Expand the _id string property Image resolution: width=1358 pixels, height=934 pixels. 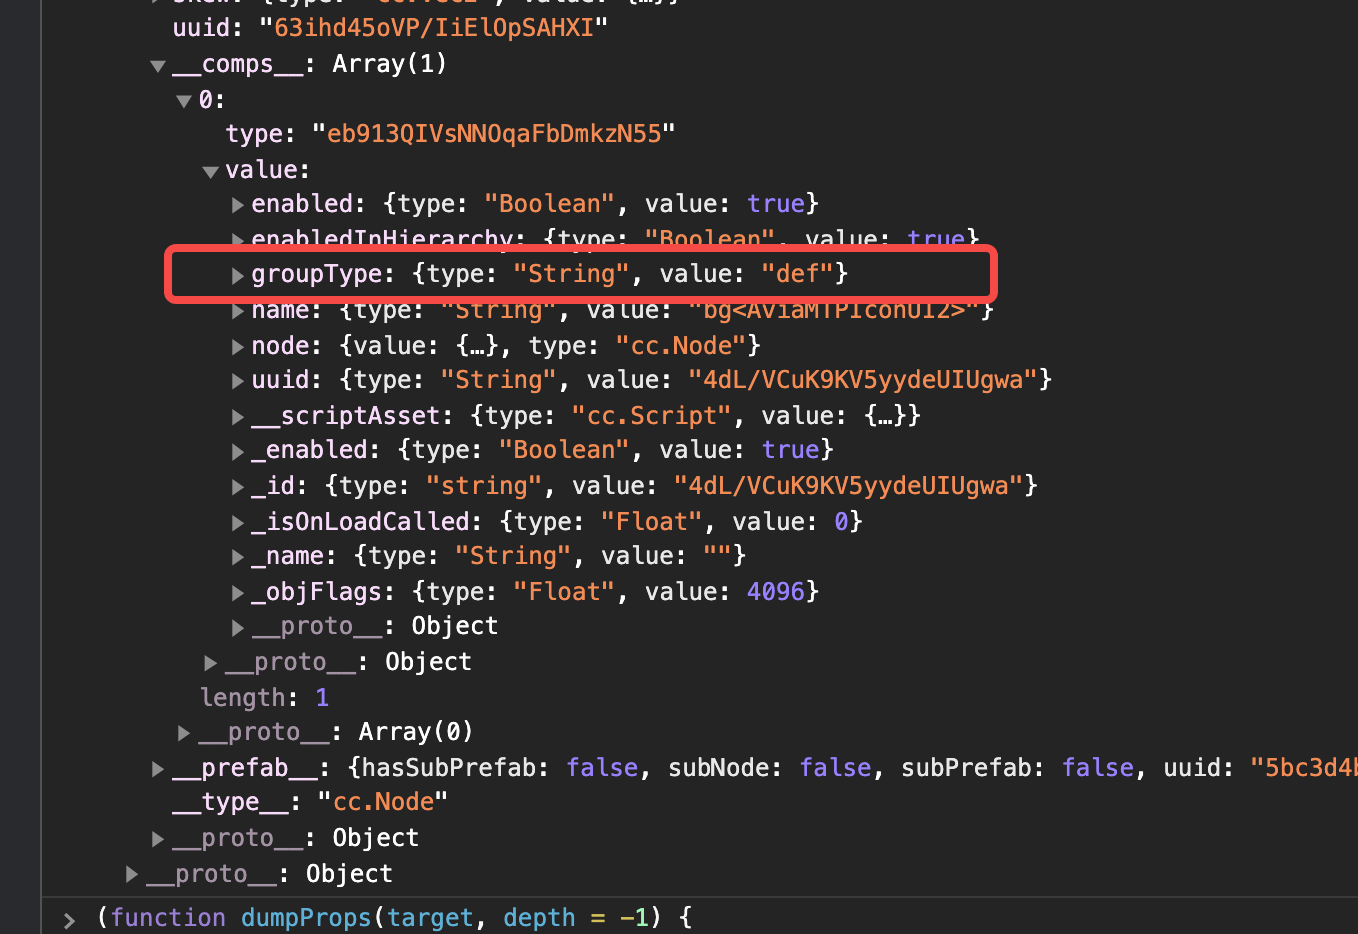pos(238,485)
